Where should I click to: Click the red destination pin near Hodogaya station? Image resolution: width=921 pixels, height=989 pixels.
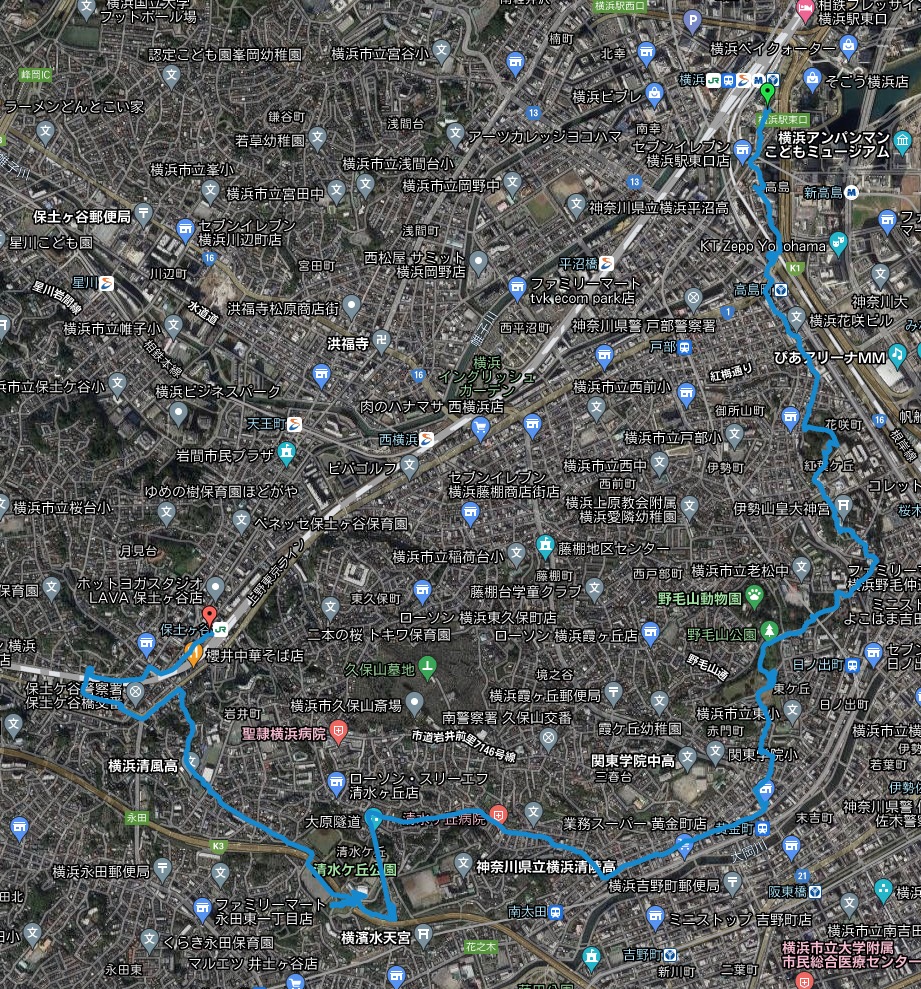point(209,616)
